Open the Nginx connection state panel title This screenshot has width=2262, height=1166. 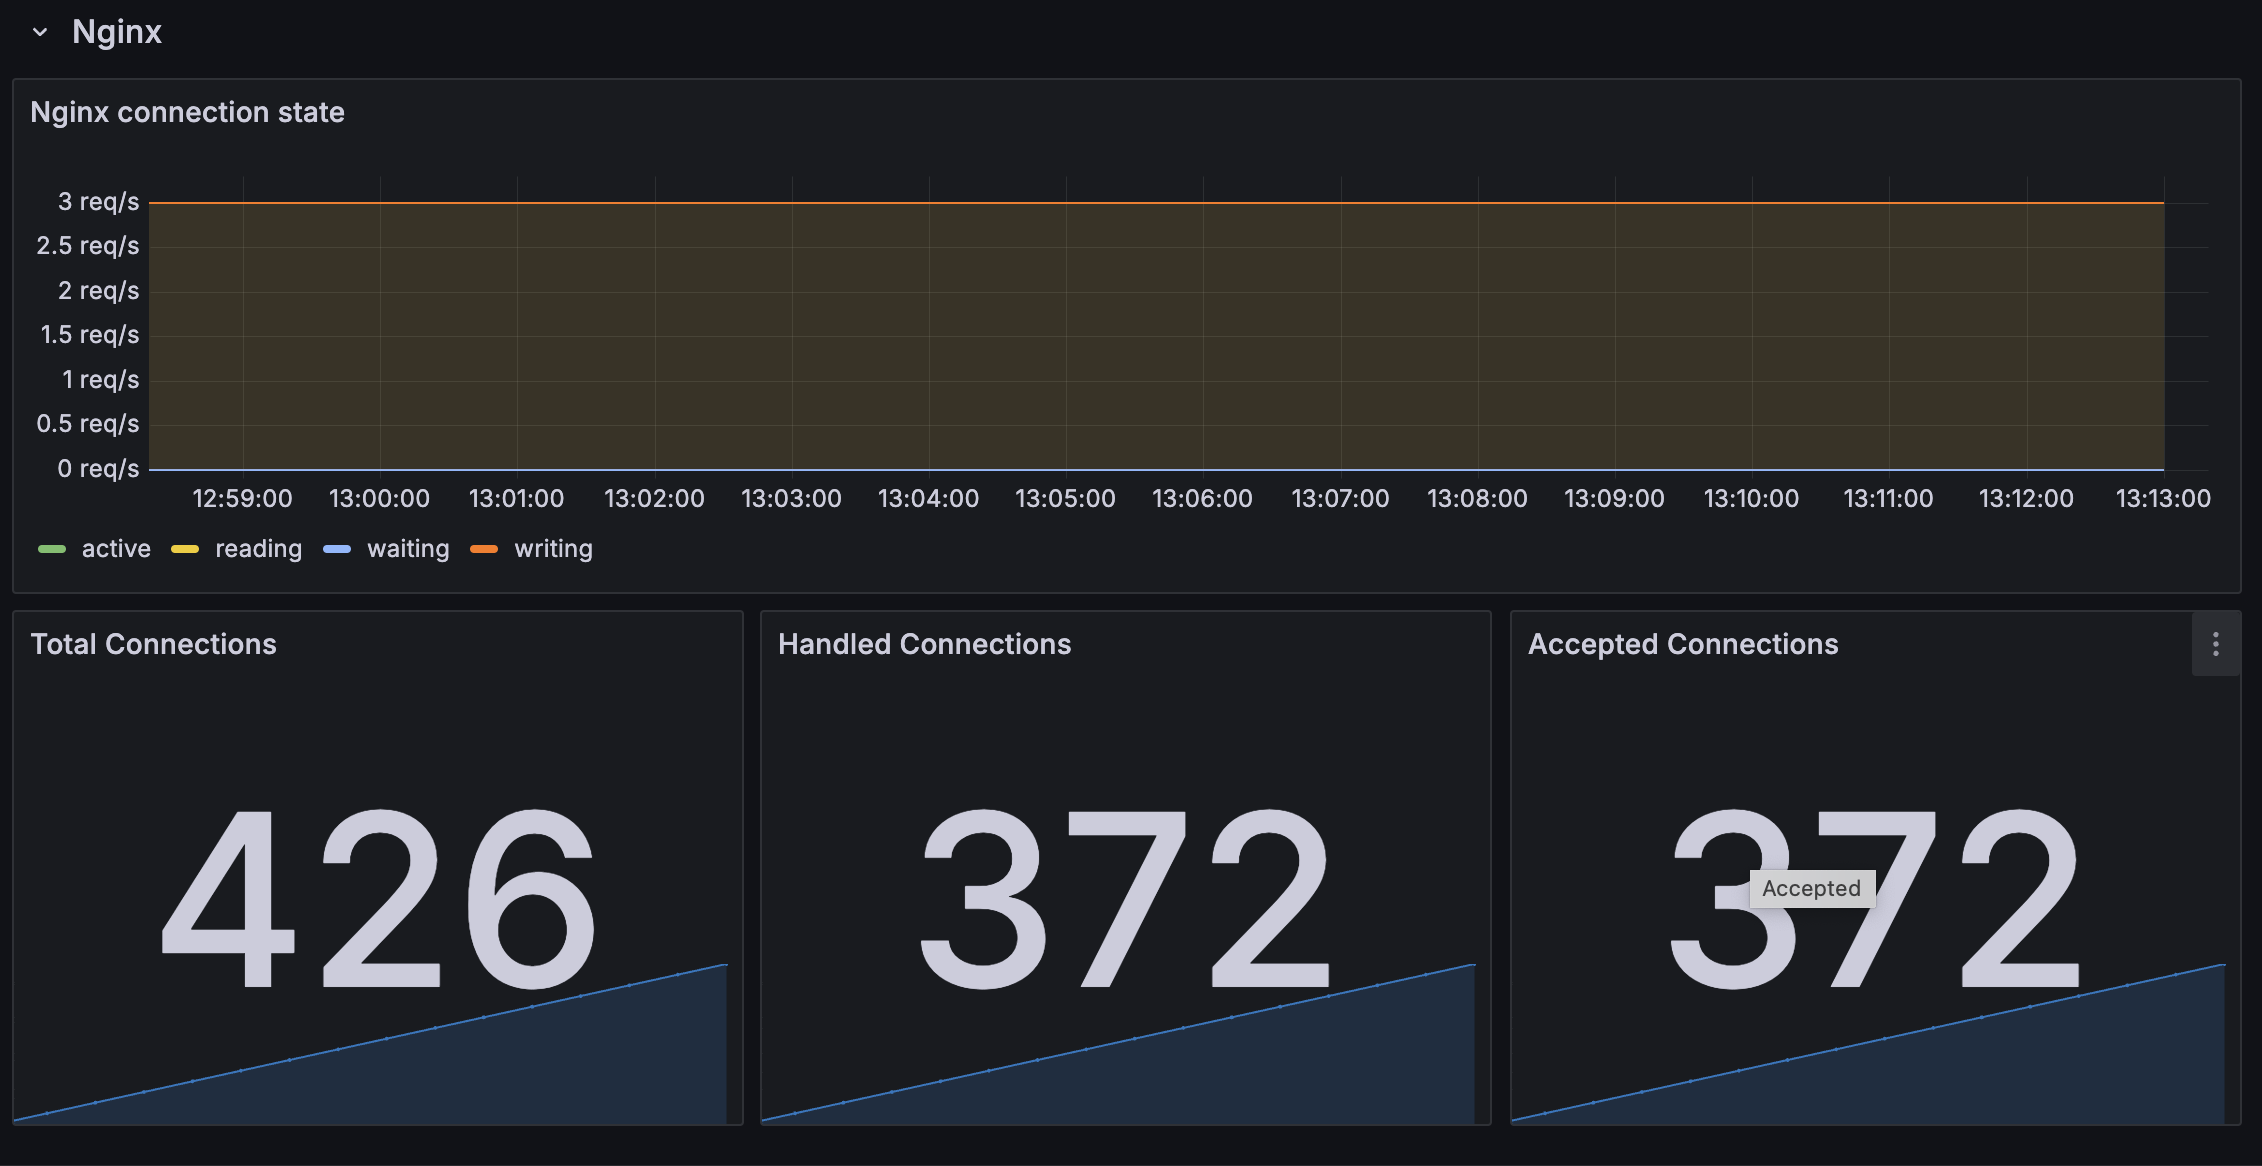point(187,112)
